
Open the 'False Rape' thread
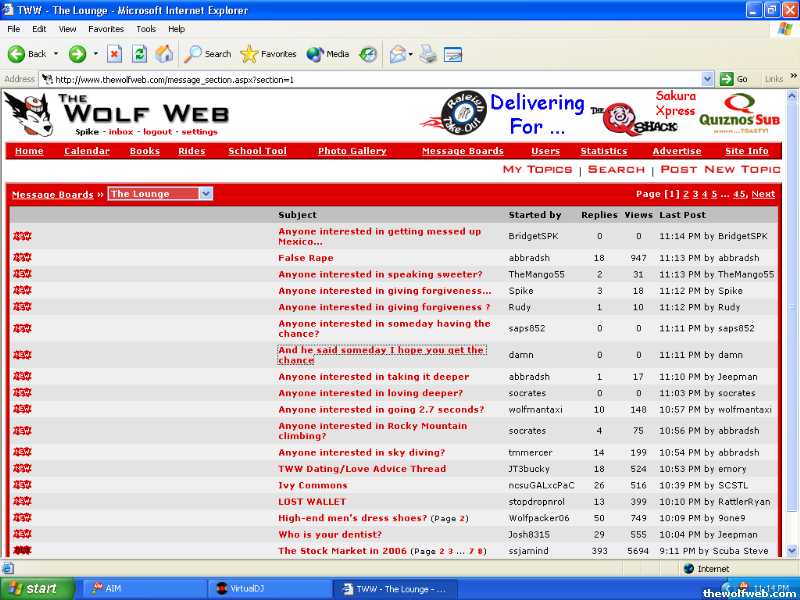(305, 258)
